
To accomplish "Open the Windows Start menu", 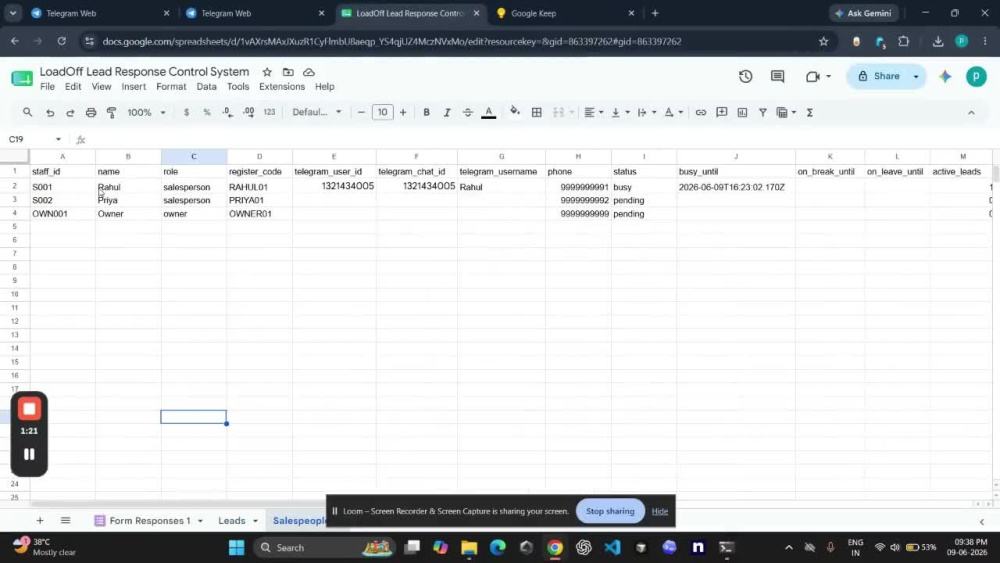I will [x=236, y=548].
